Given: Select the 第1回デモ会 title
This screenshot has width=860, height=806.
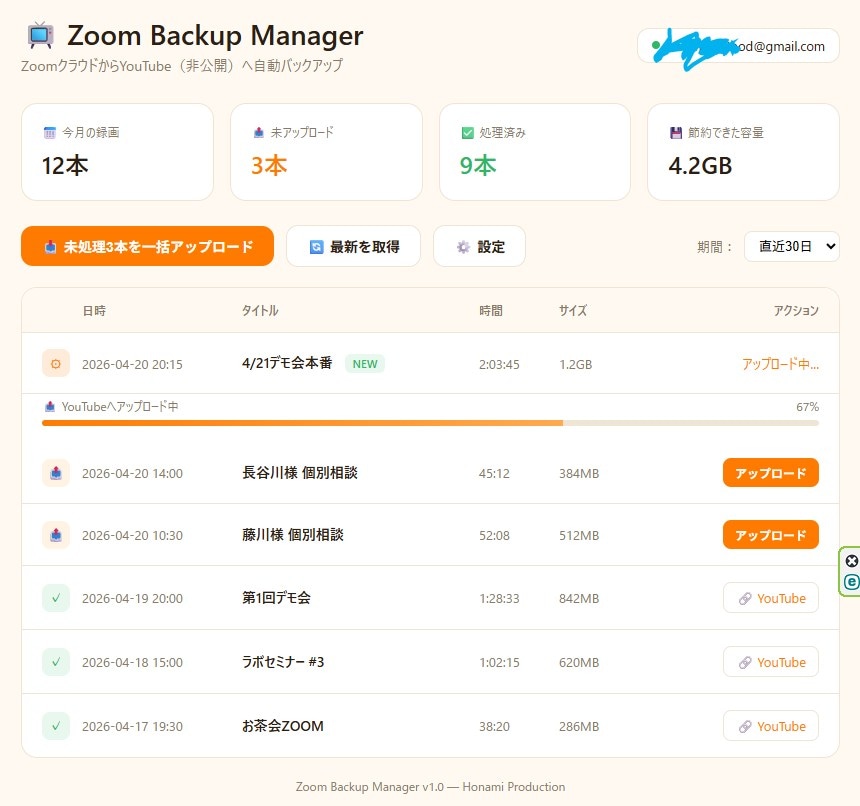Looking at the screenshot, I should coord(276,598).
